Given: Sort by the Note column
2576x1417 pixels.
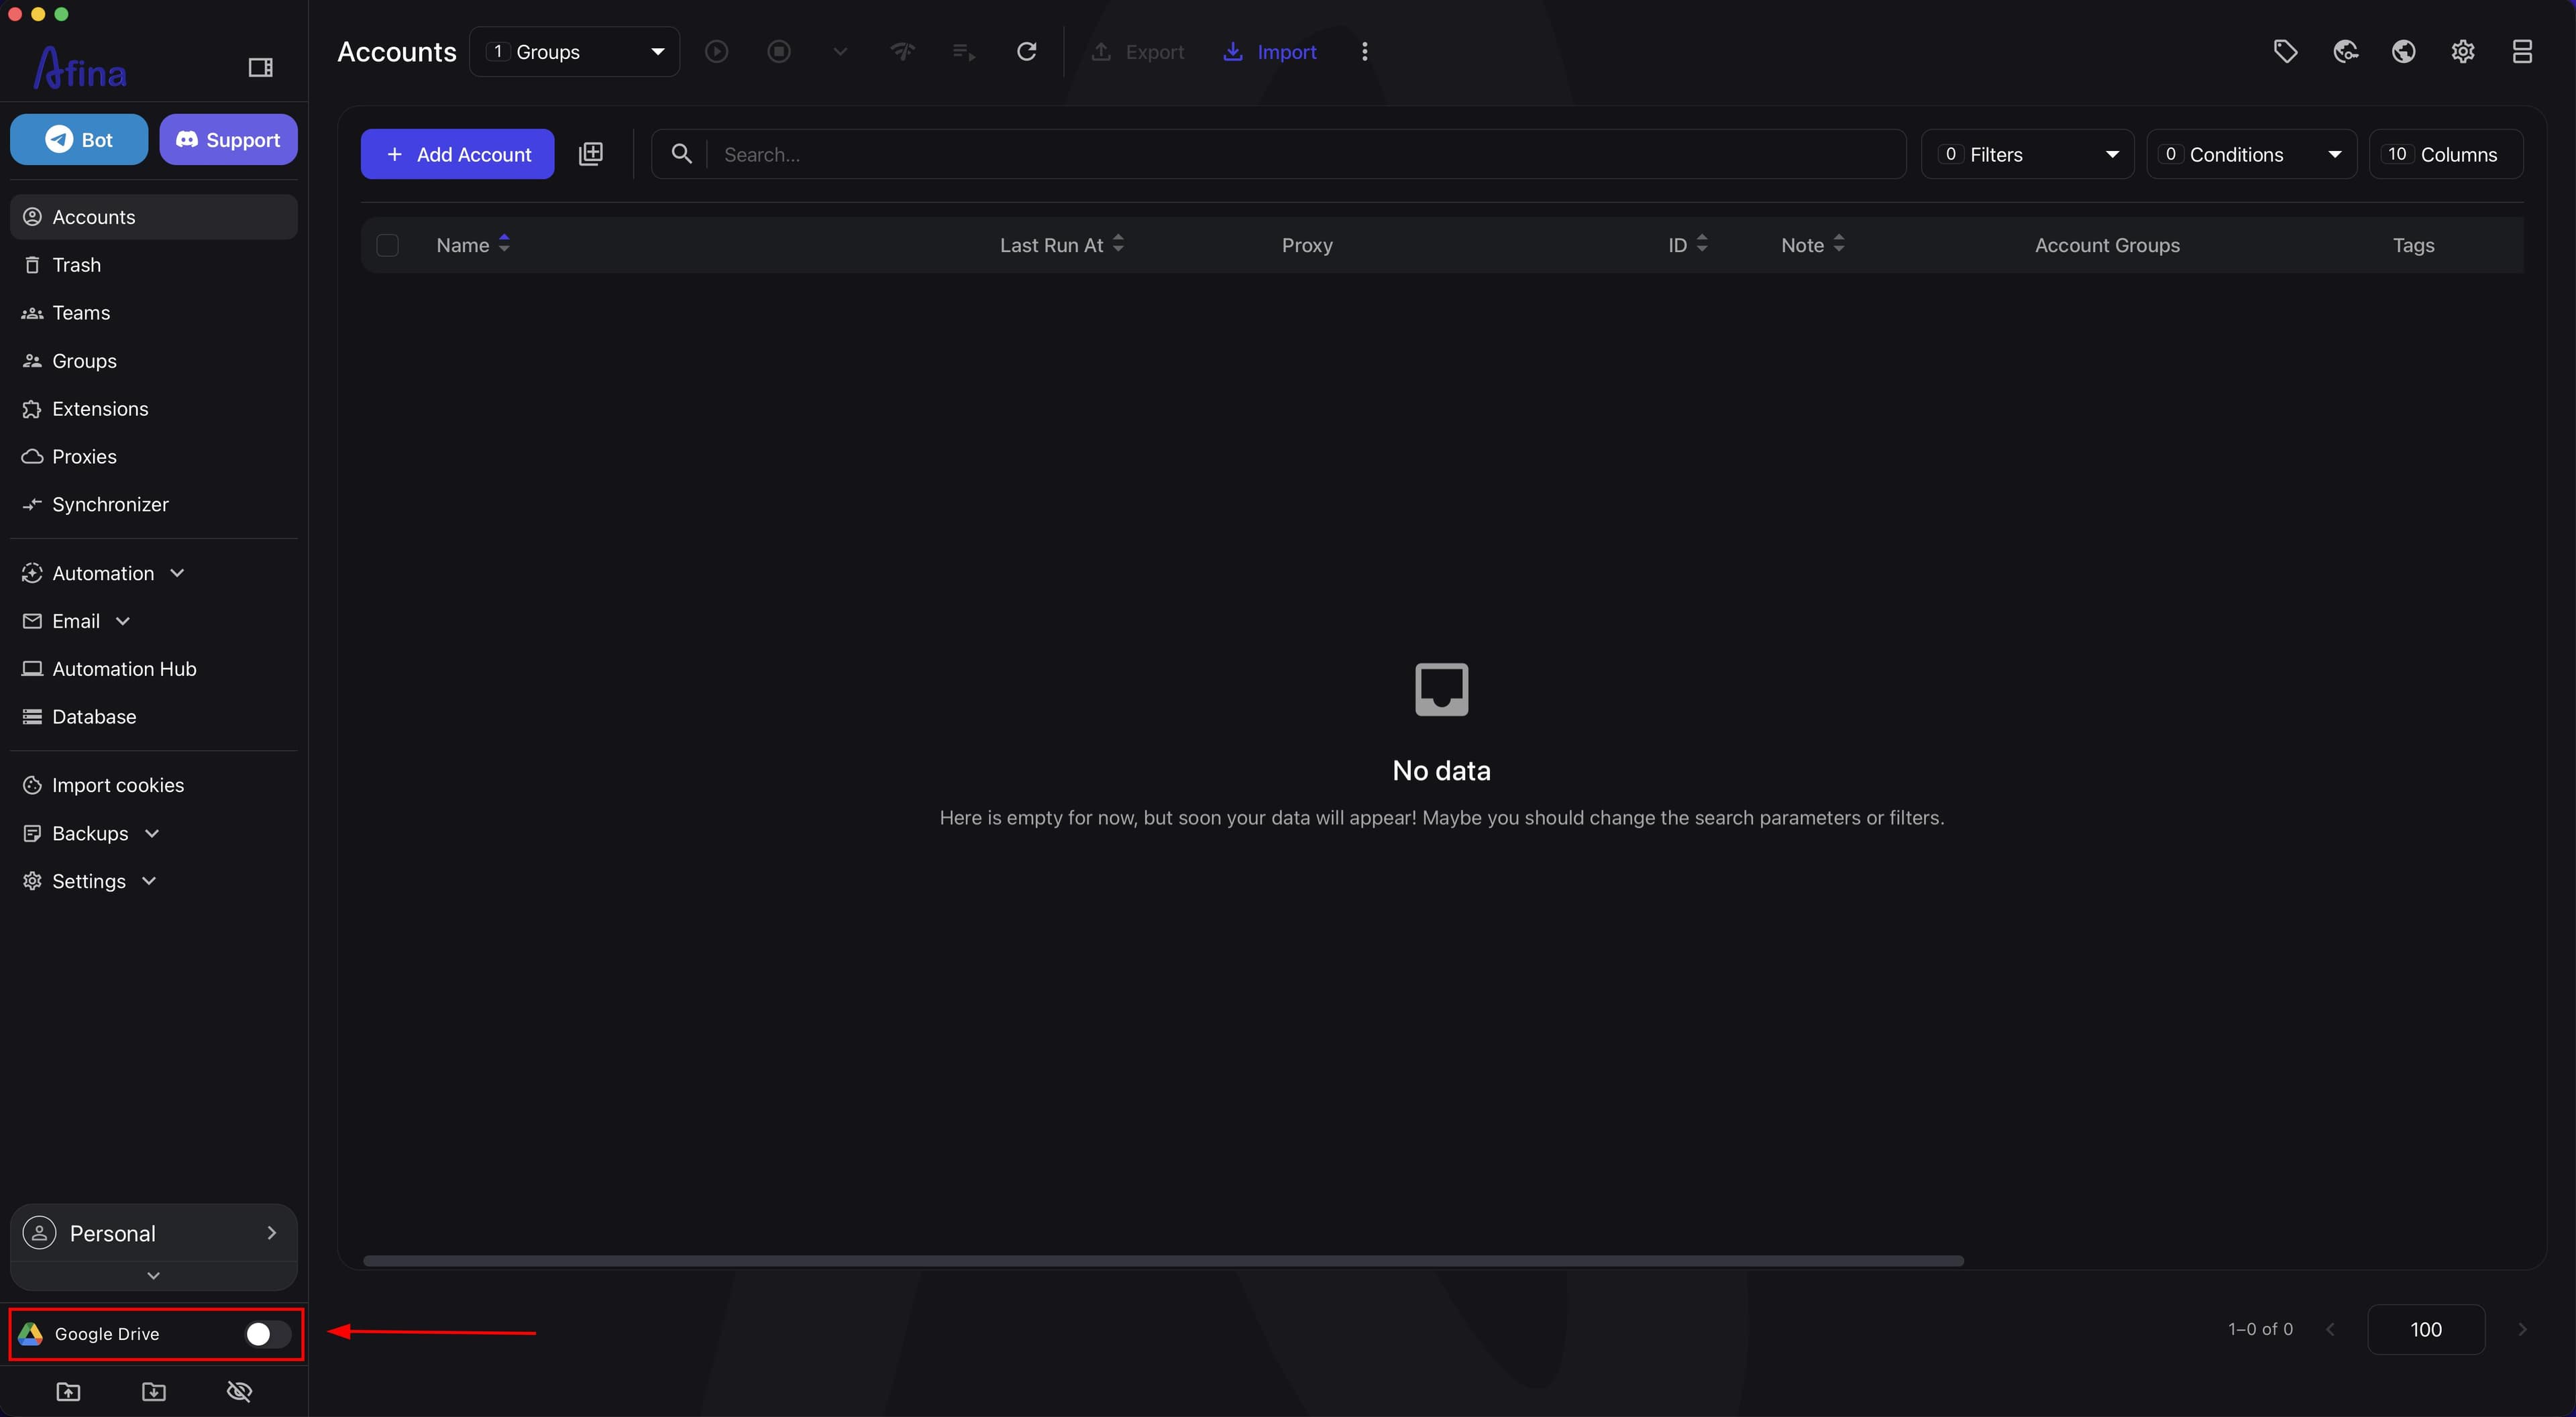Looking at the screenshot, I should (1812, 245).
